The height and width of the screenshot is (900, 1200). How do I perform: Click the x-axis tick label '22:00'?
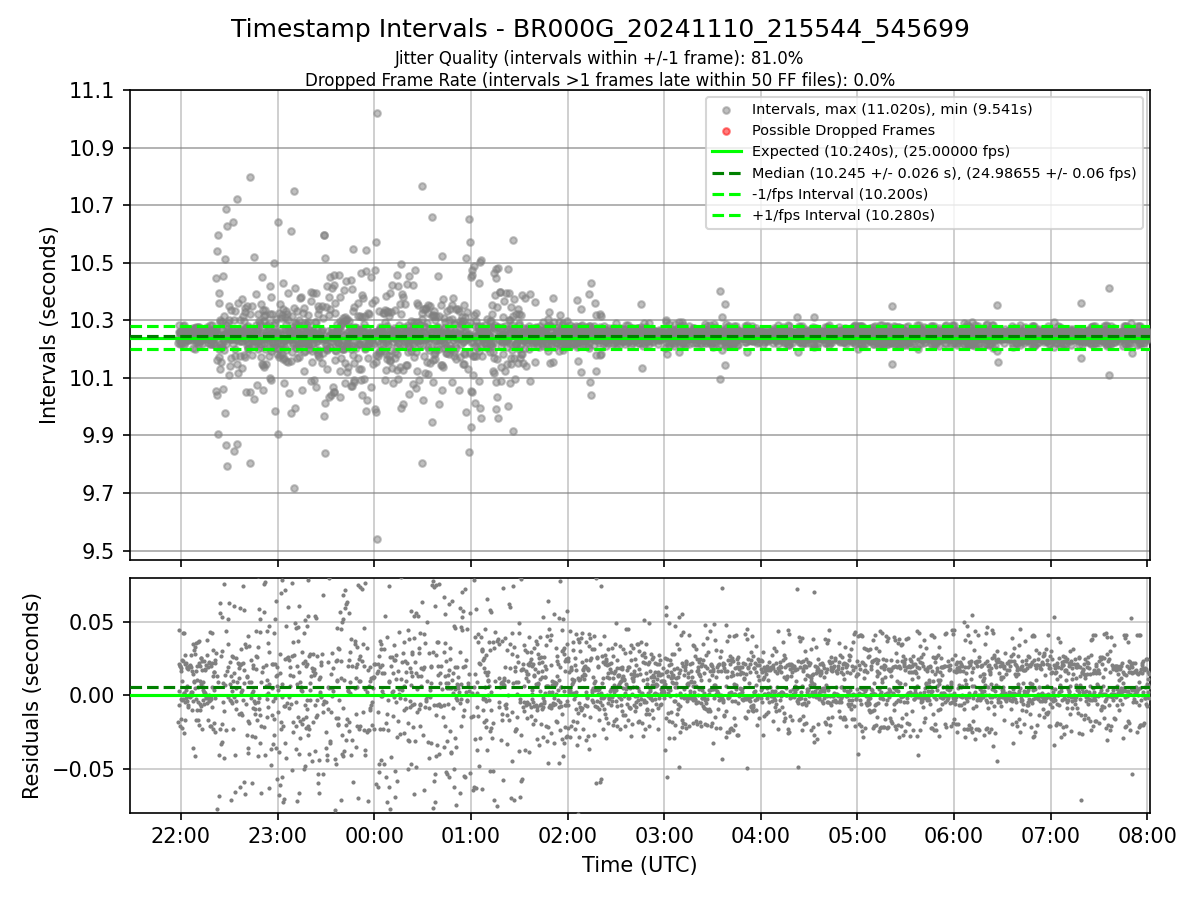pos(181,836)
